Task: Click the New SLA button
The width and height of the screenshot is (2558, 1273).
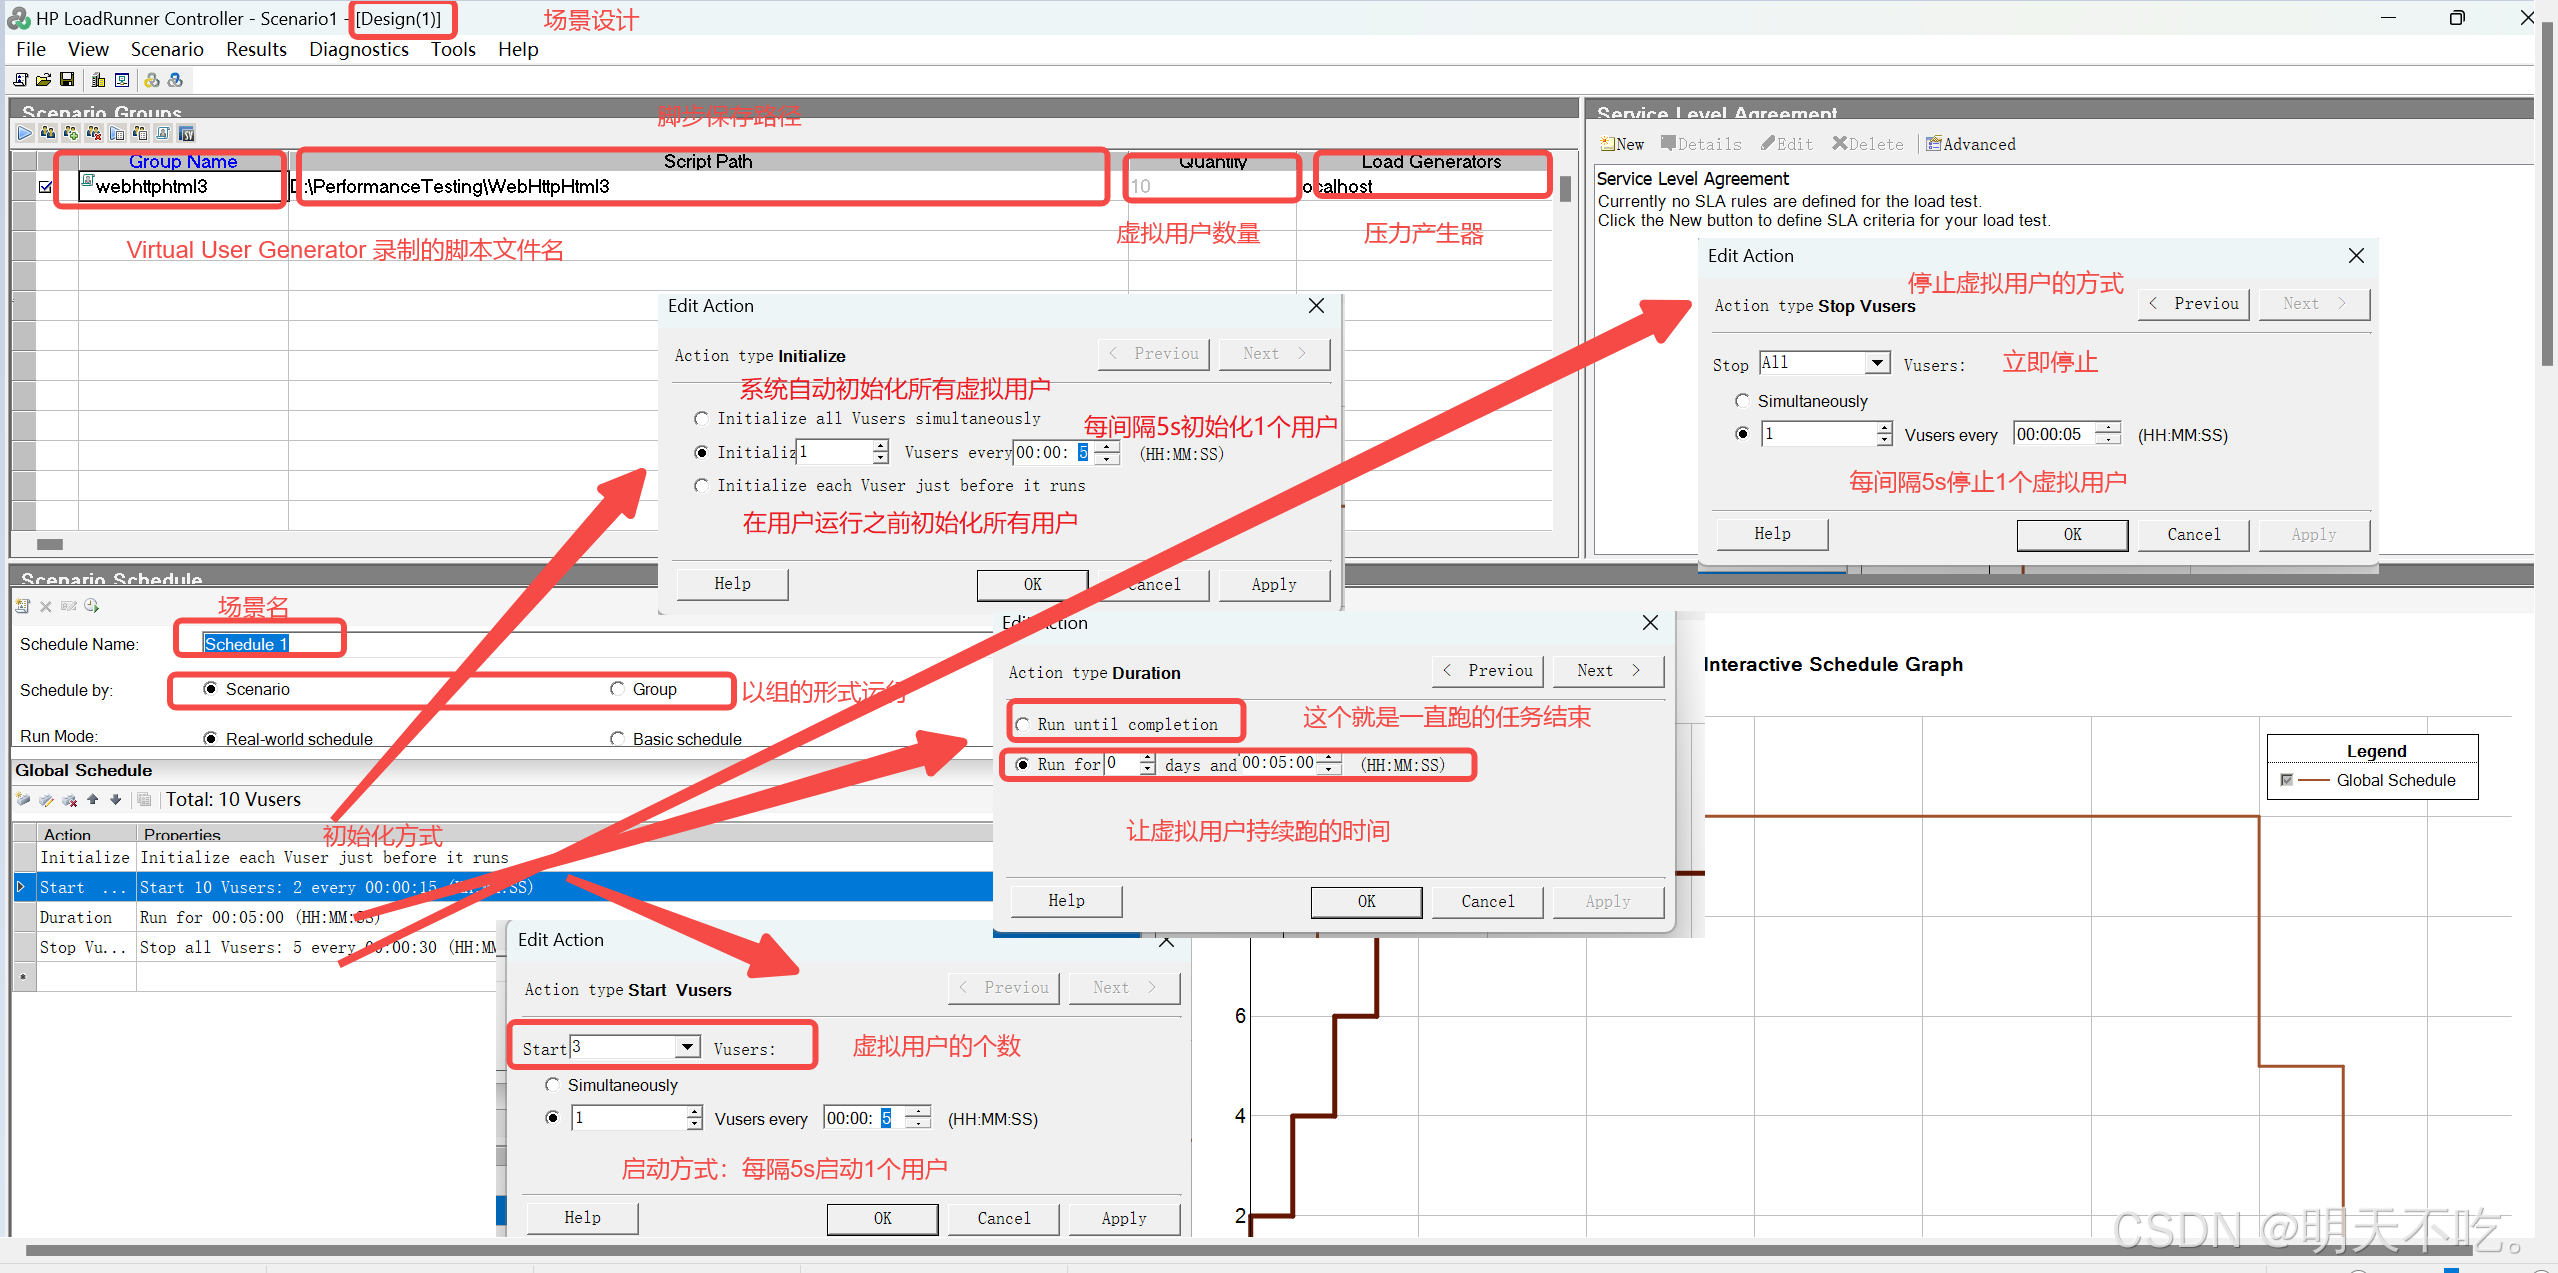Action: click(x=1621, y=144)
